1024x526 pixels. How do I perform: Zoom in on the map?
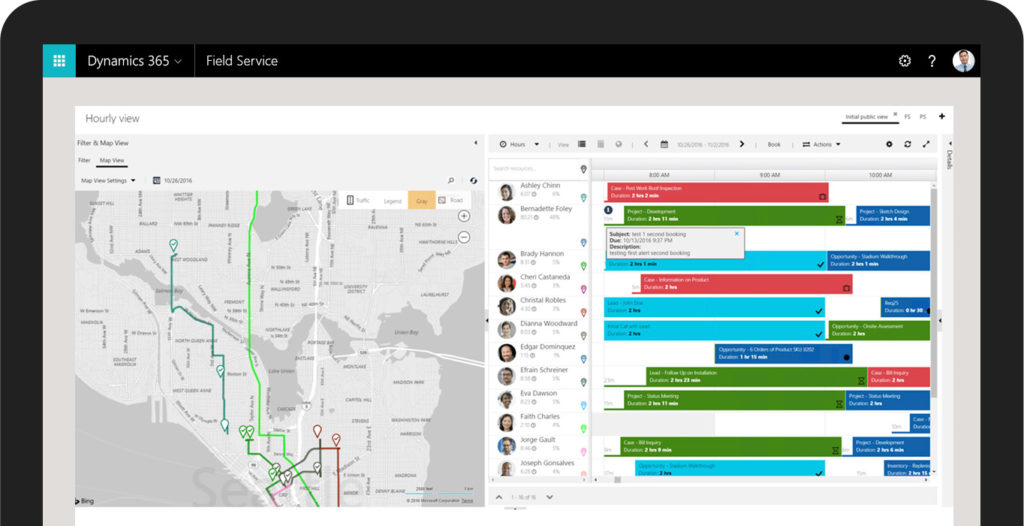(x=464, y=216)
